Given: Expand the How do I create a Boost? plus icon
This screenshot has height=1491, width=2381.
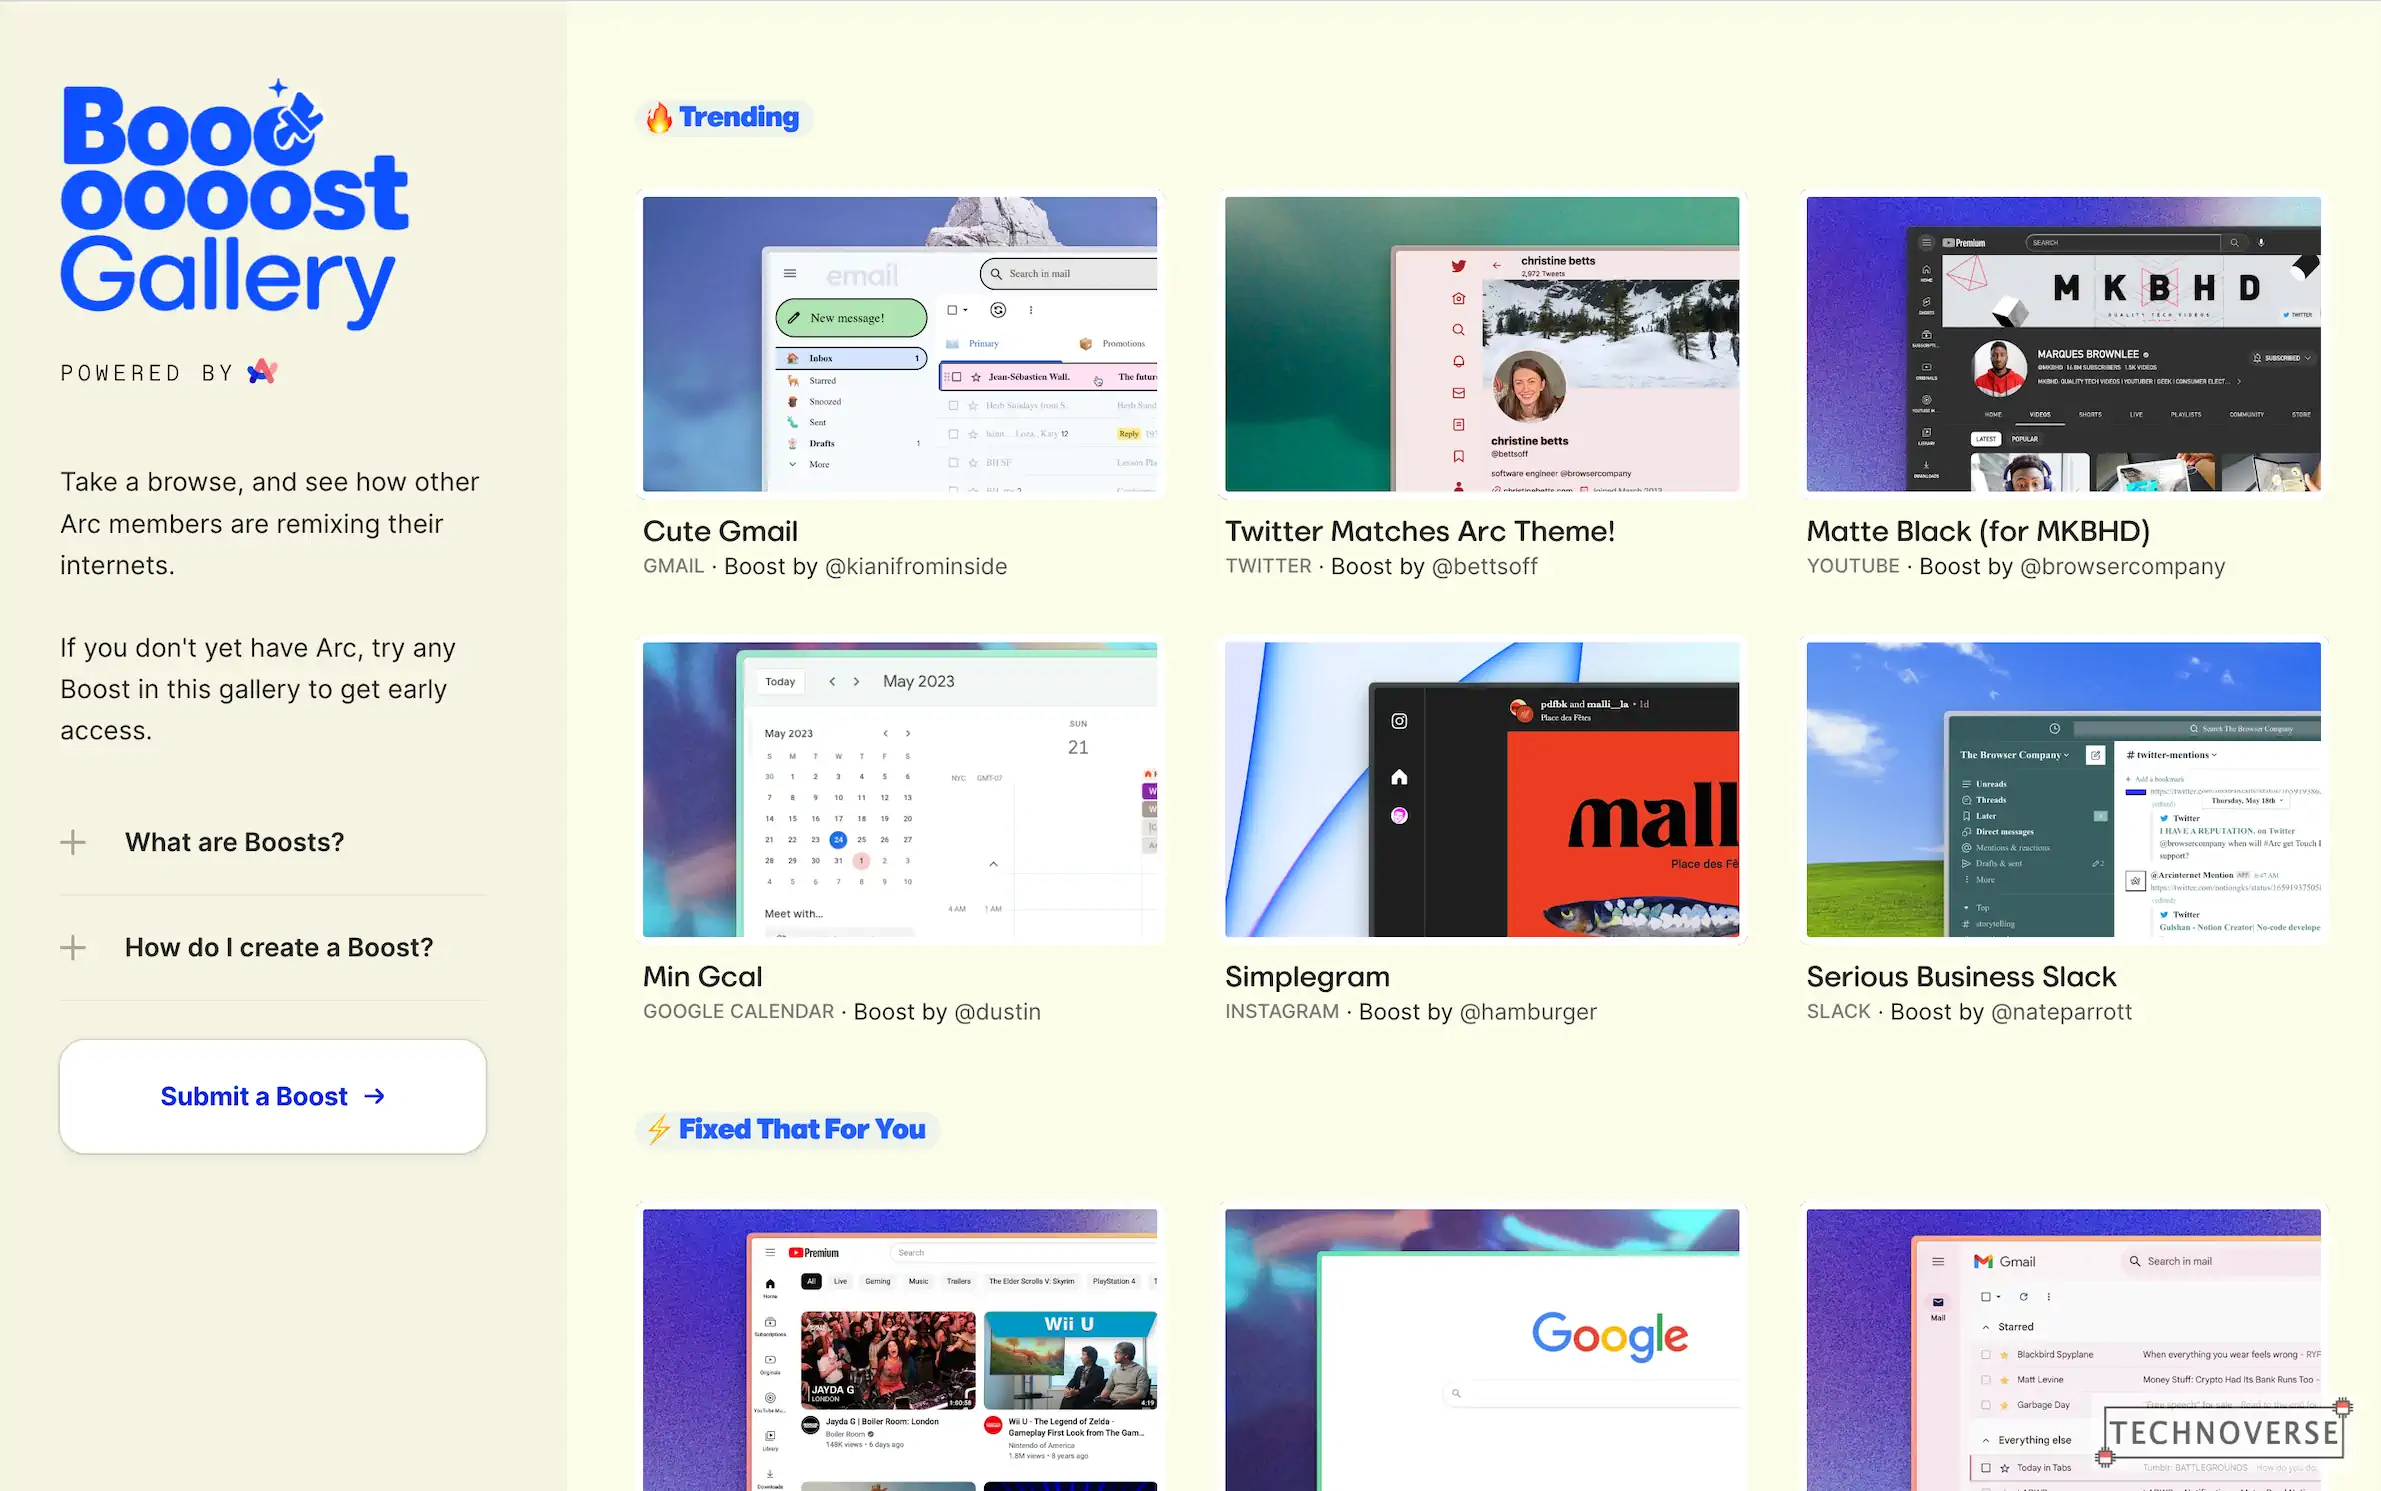Looking at the screenshot, I should point(73,948).
